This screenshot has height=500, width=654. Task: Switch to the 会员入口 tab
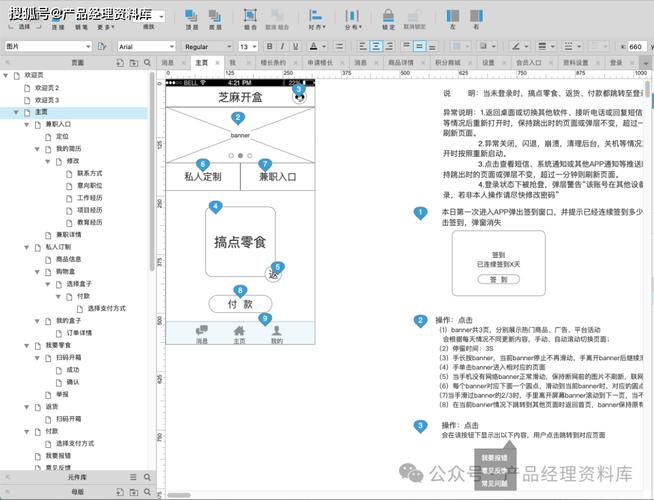528,63
